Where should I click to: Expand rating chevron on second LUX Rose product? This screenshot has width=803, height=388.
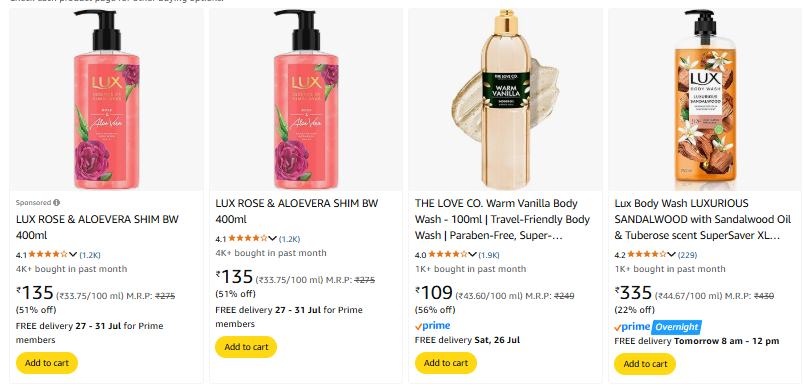pos(272,239)
